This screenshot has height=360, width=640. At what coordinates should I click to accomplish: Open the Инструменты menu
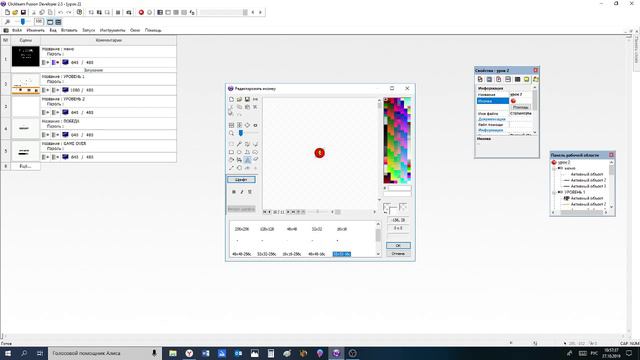pos(113,30)
